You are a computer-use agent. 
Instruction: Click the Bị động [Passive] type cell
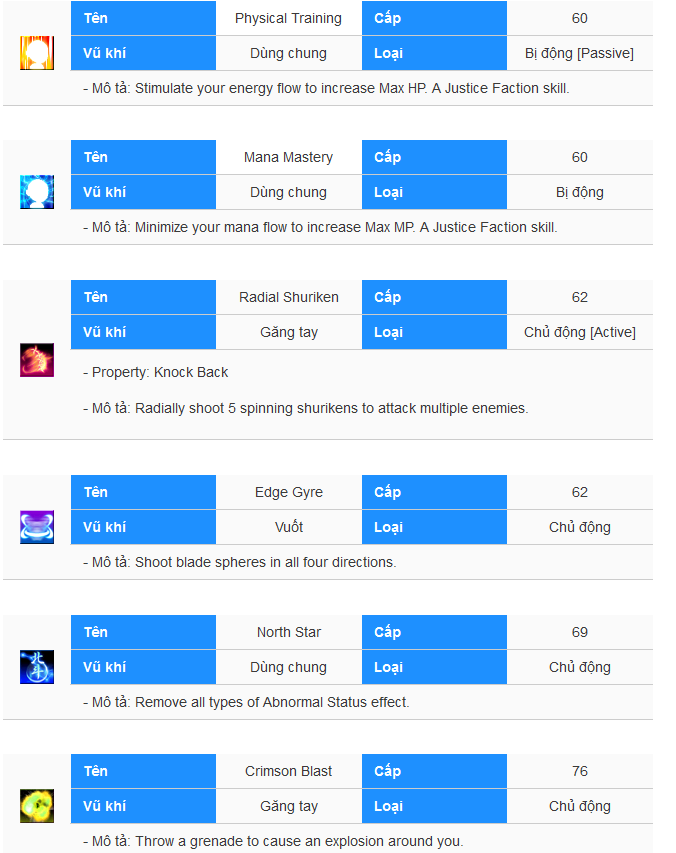tap(580, 53)
